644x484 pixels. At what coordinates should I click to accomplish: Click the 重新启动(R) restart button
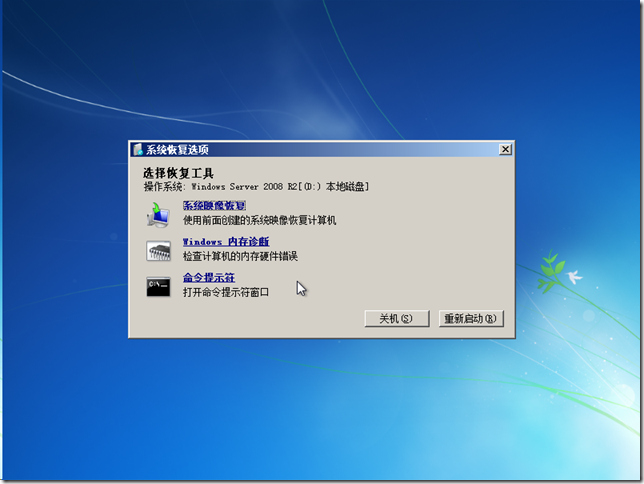(471, 319)
